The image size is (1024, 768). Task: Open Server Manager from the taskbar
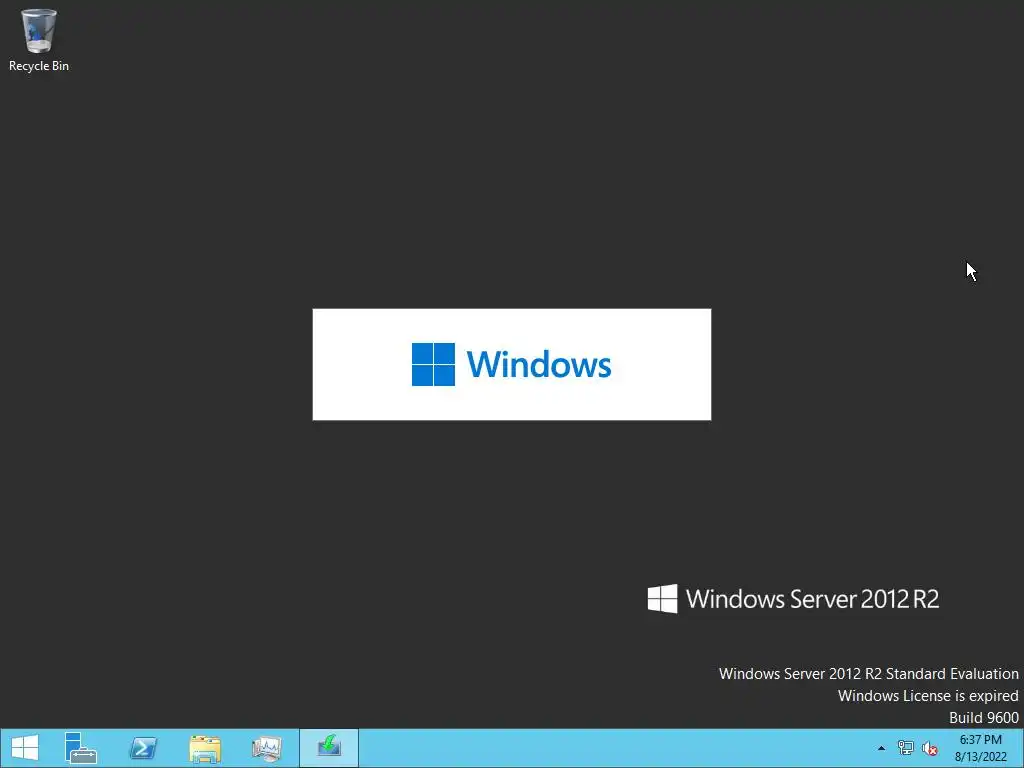[81, 748]
